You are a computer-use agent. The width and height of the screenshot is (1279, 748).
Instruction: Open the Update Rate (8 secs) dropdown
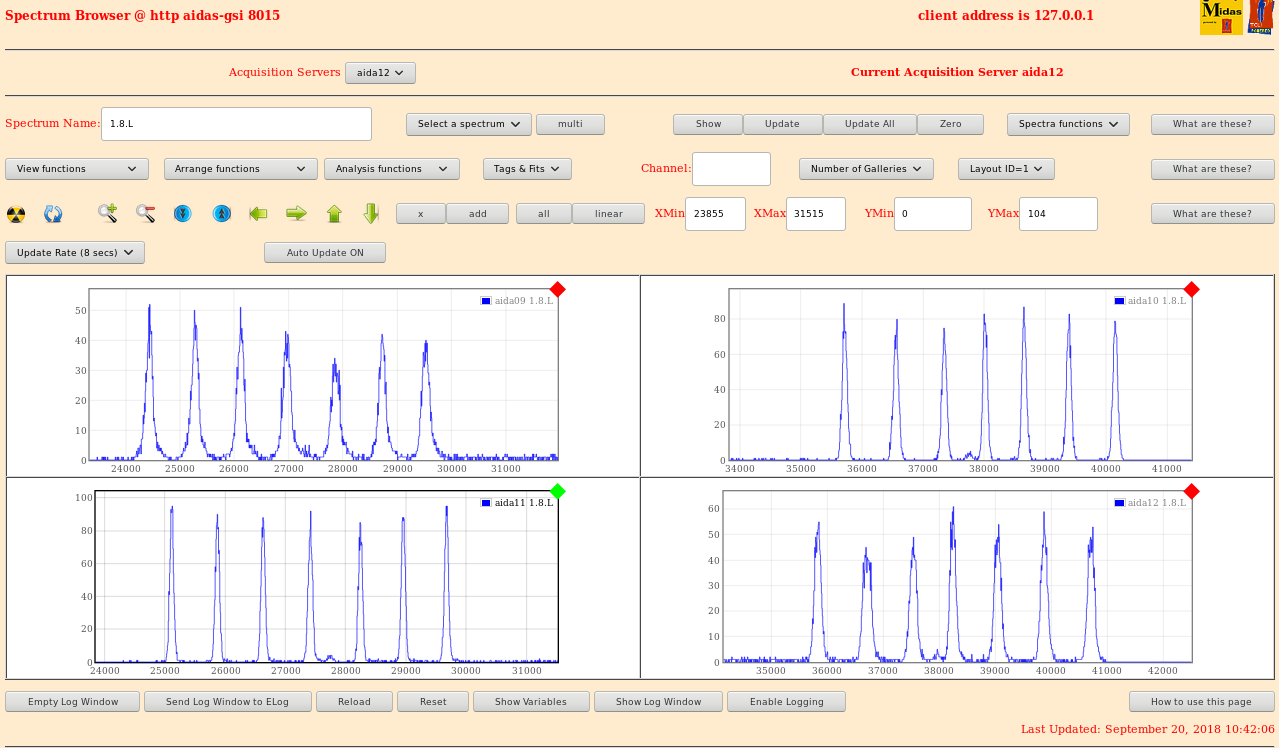(75, 253)
